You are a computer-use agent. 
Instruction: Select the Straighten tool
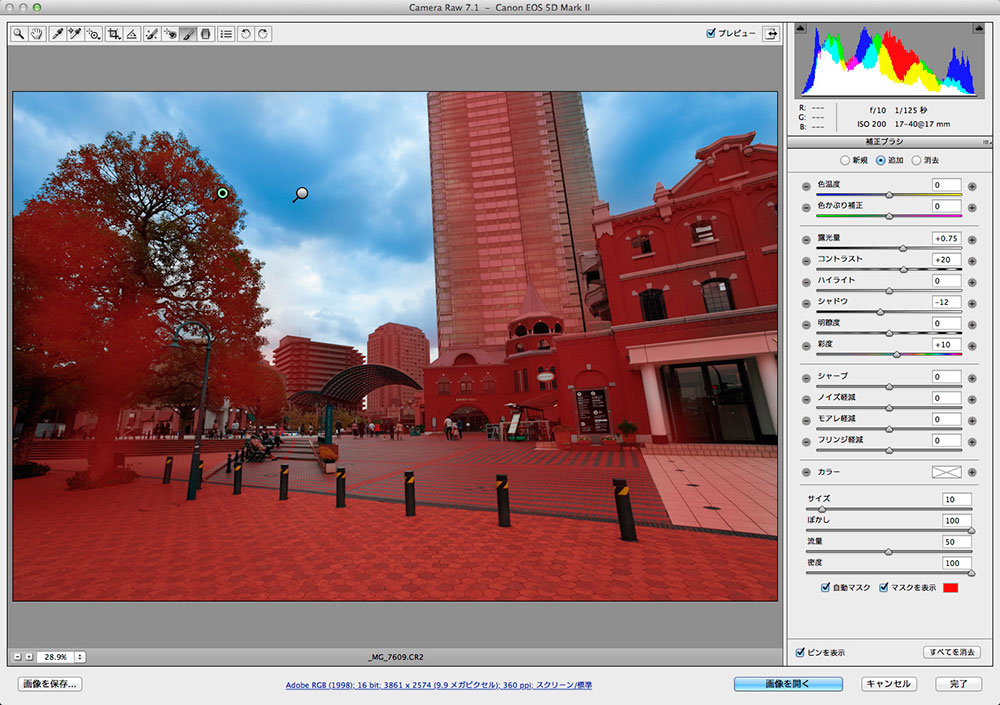point(131,34)
